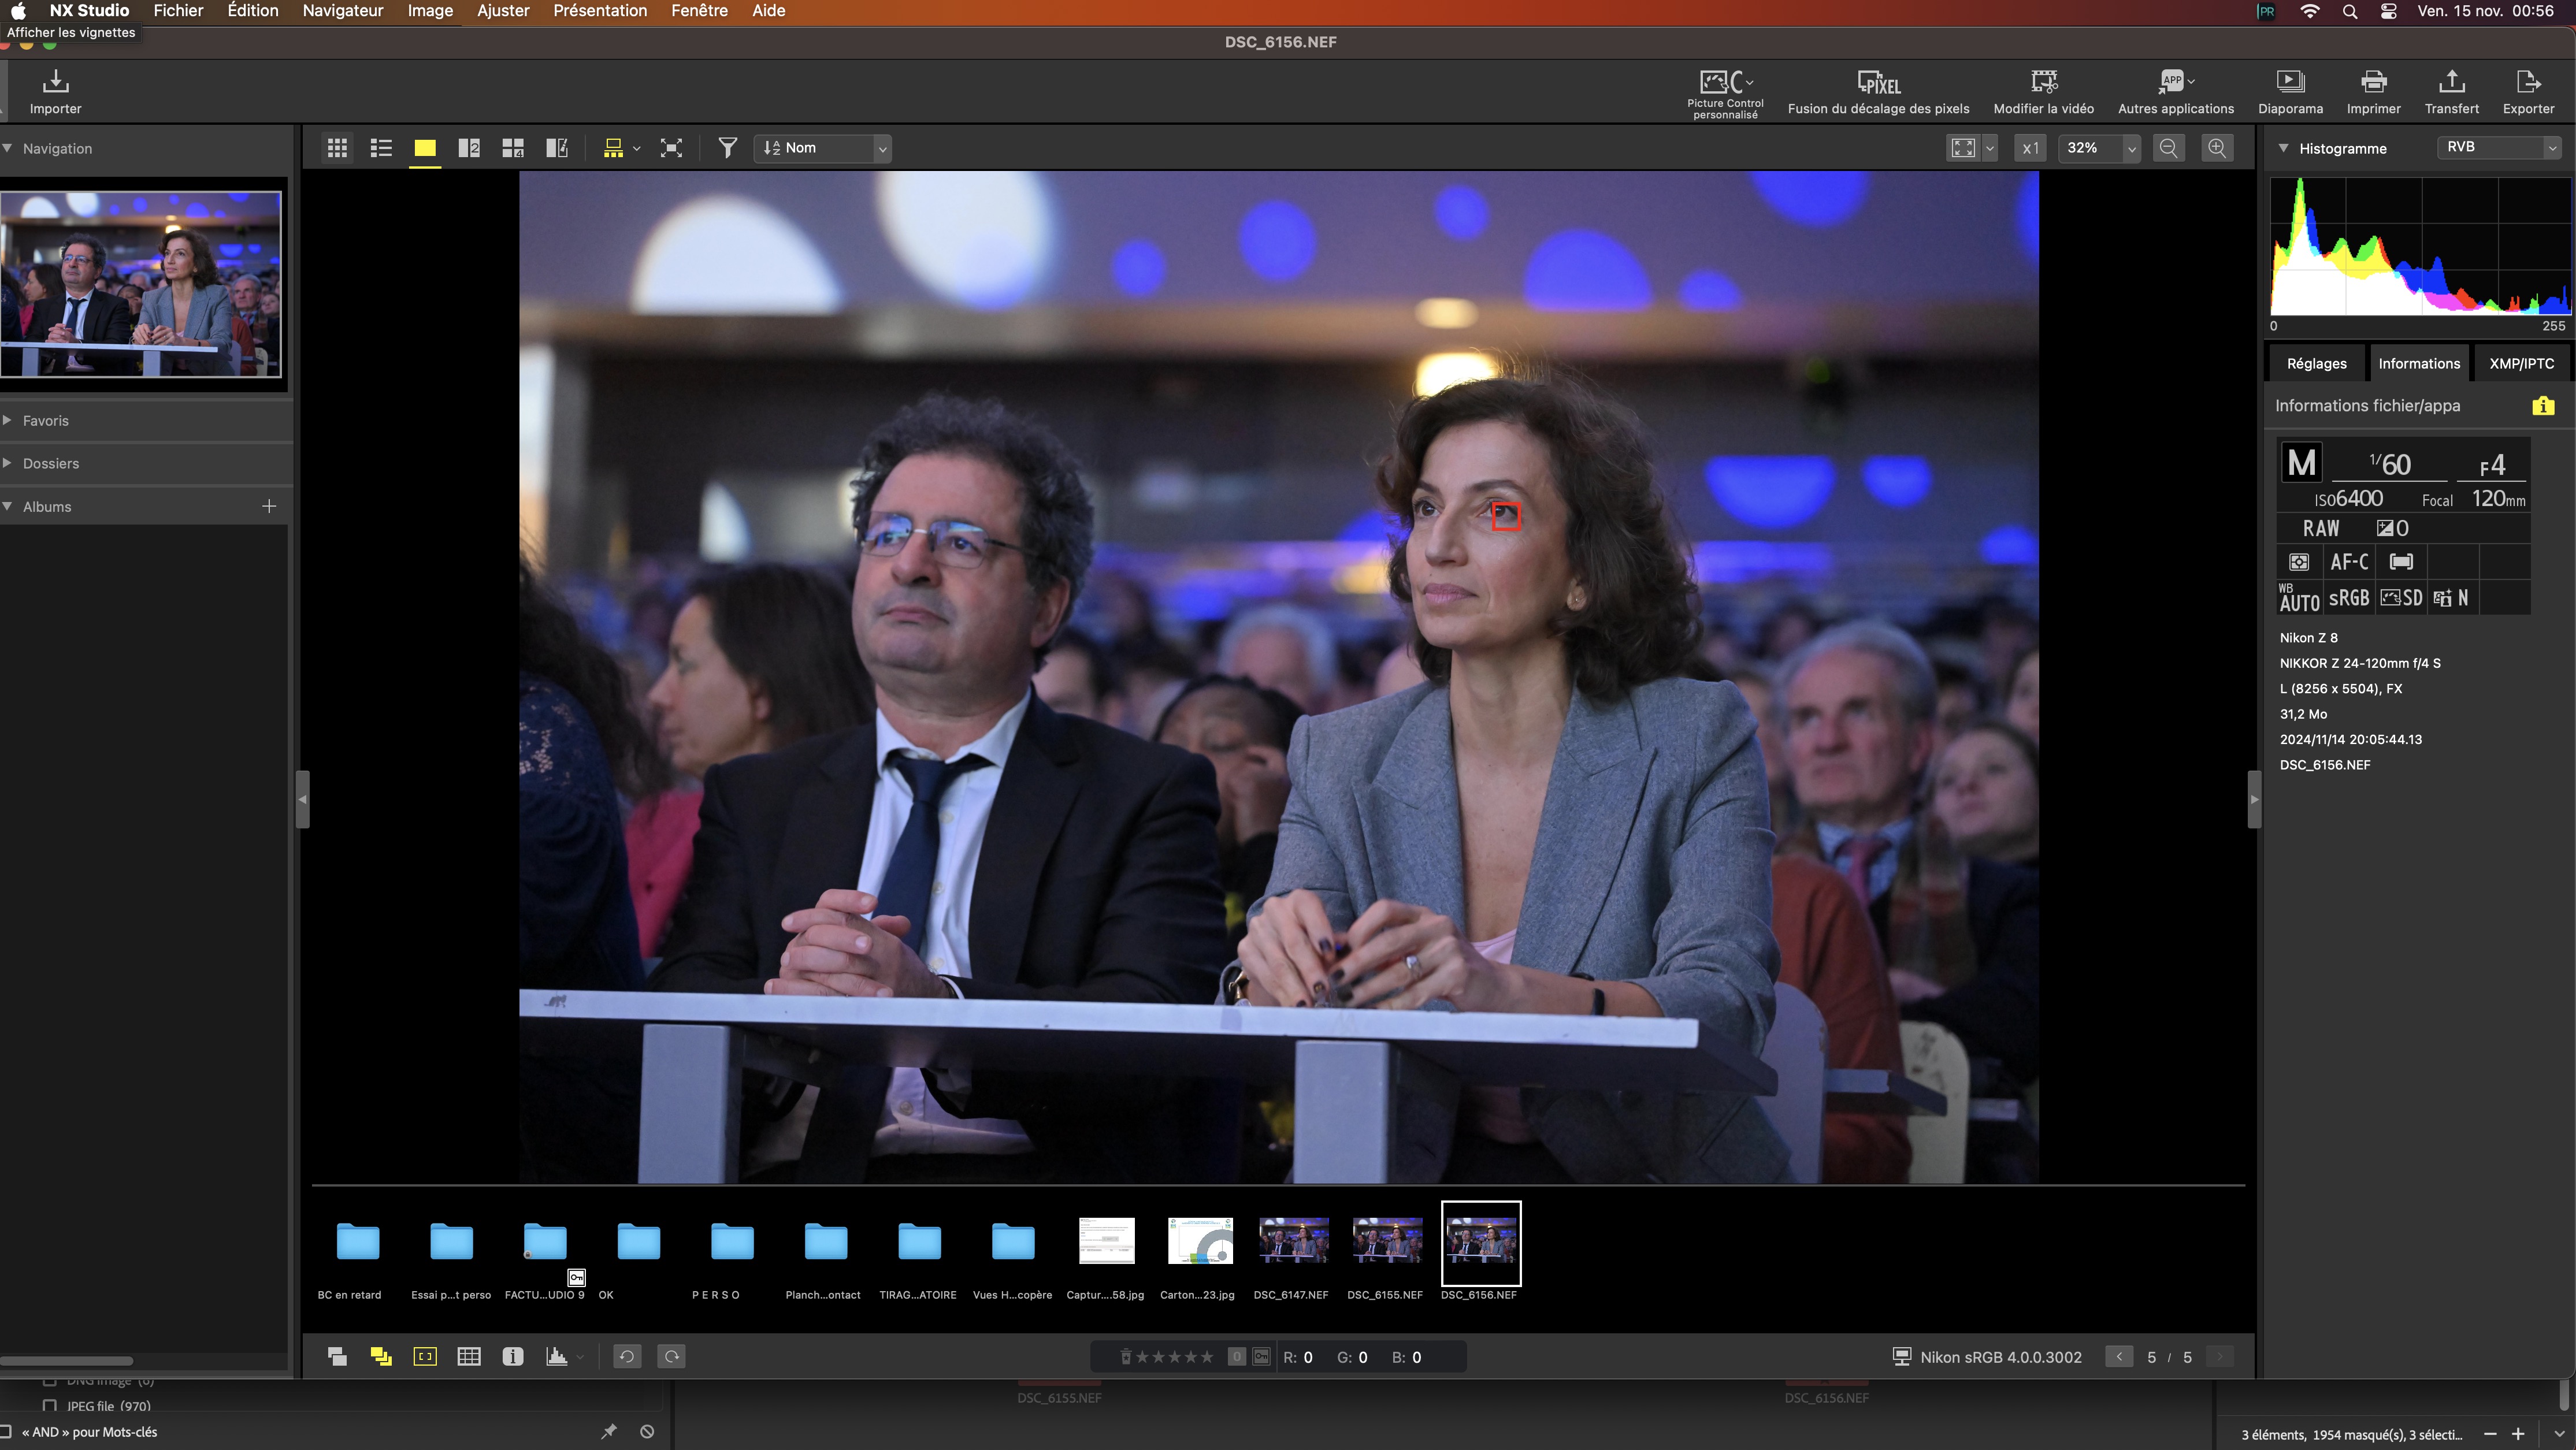The height and width of the screenshot is (1450, 2576).
Task: Expand the Dossiers section
Action: tap(50, 464)
